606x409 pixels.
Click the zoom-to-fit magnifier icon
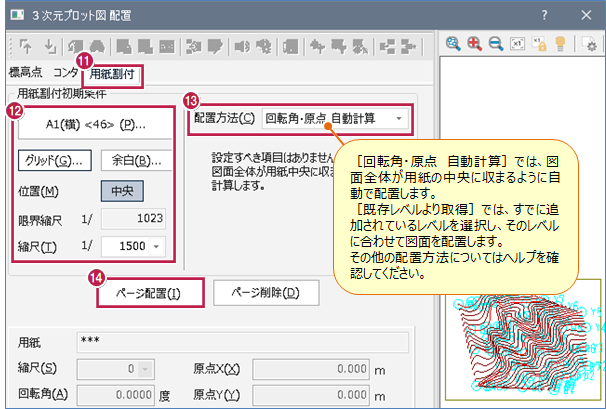(453, 45)
